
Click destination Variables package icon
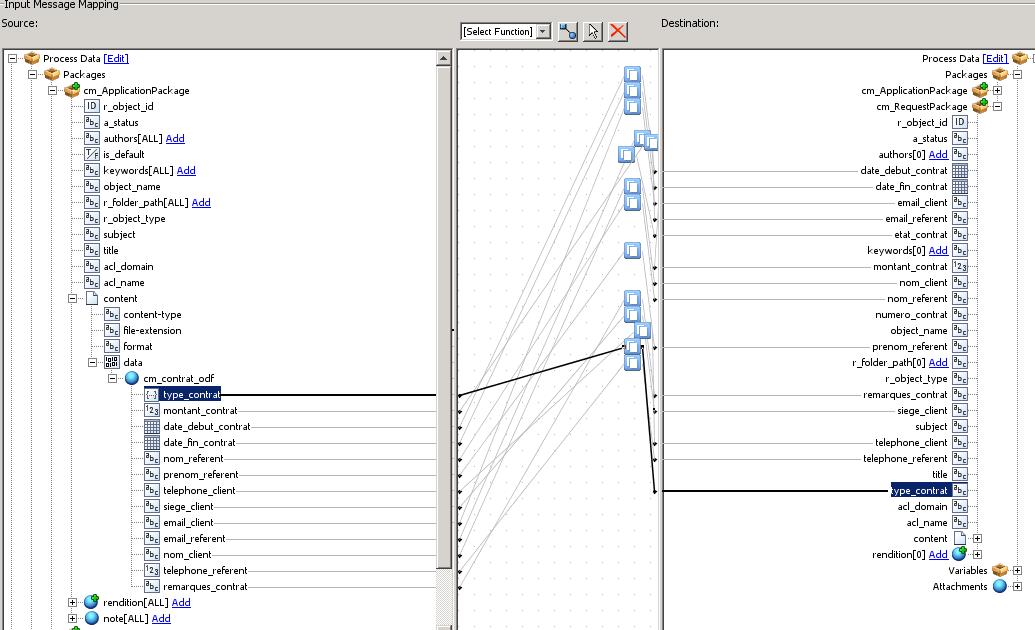point(1000,570)
